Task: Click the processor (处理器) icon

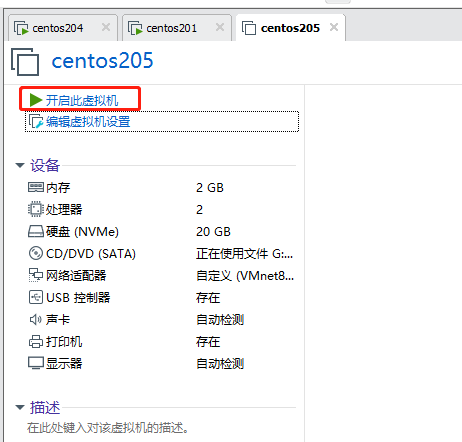Action: coord(36,209)
